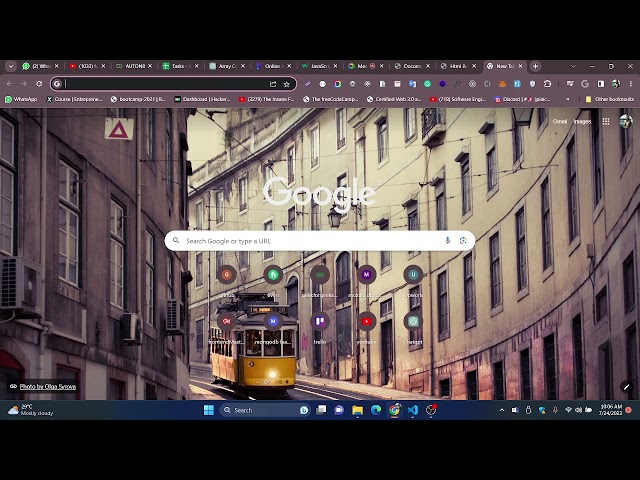640x480 pixels.
Task: Open the Chrome profile avatar in toolbar
Action: pyautogui.click(x=616, y=84)
